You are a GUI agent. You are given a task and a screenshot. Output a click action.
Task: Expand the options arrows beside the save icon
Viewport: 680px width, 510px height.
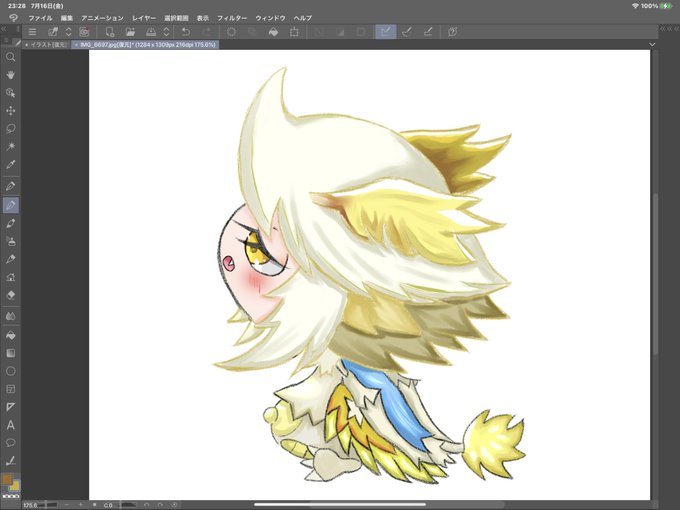click(x=166, y=32)
